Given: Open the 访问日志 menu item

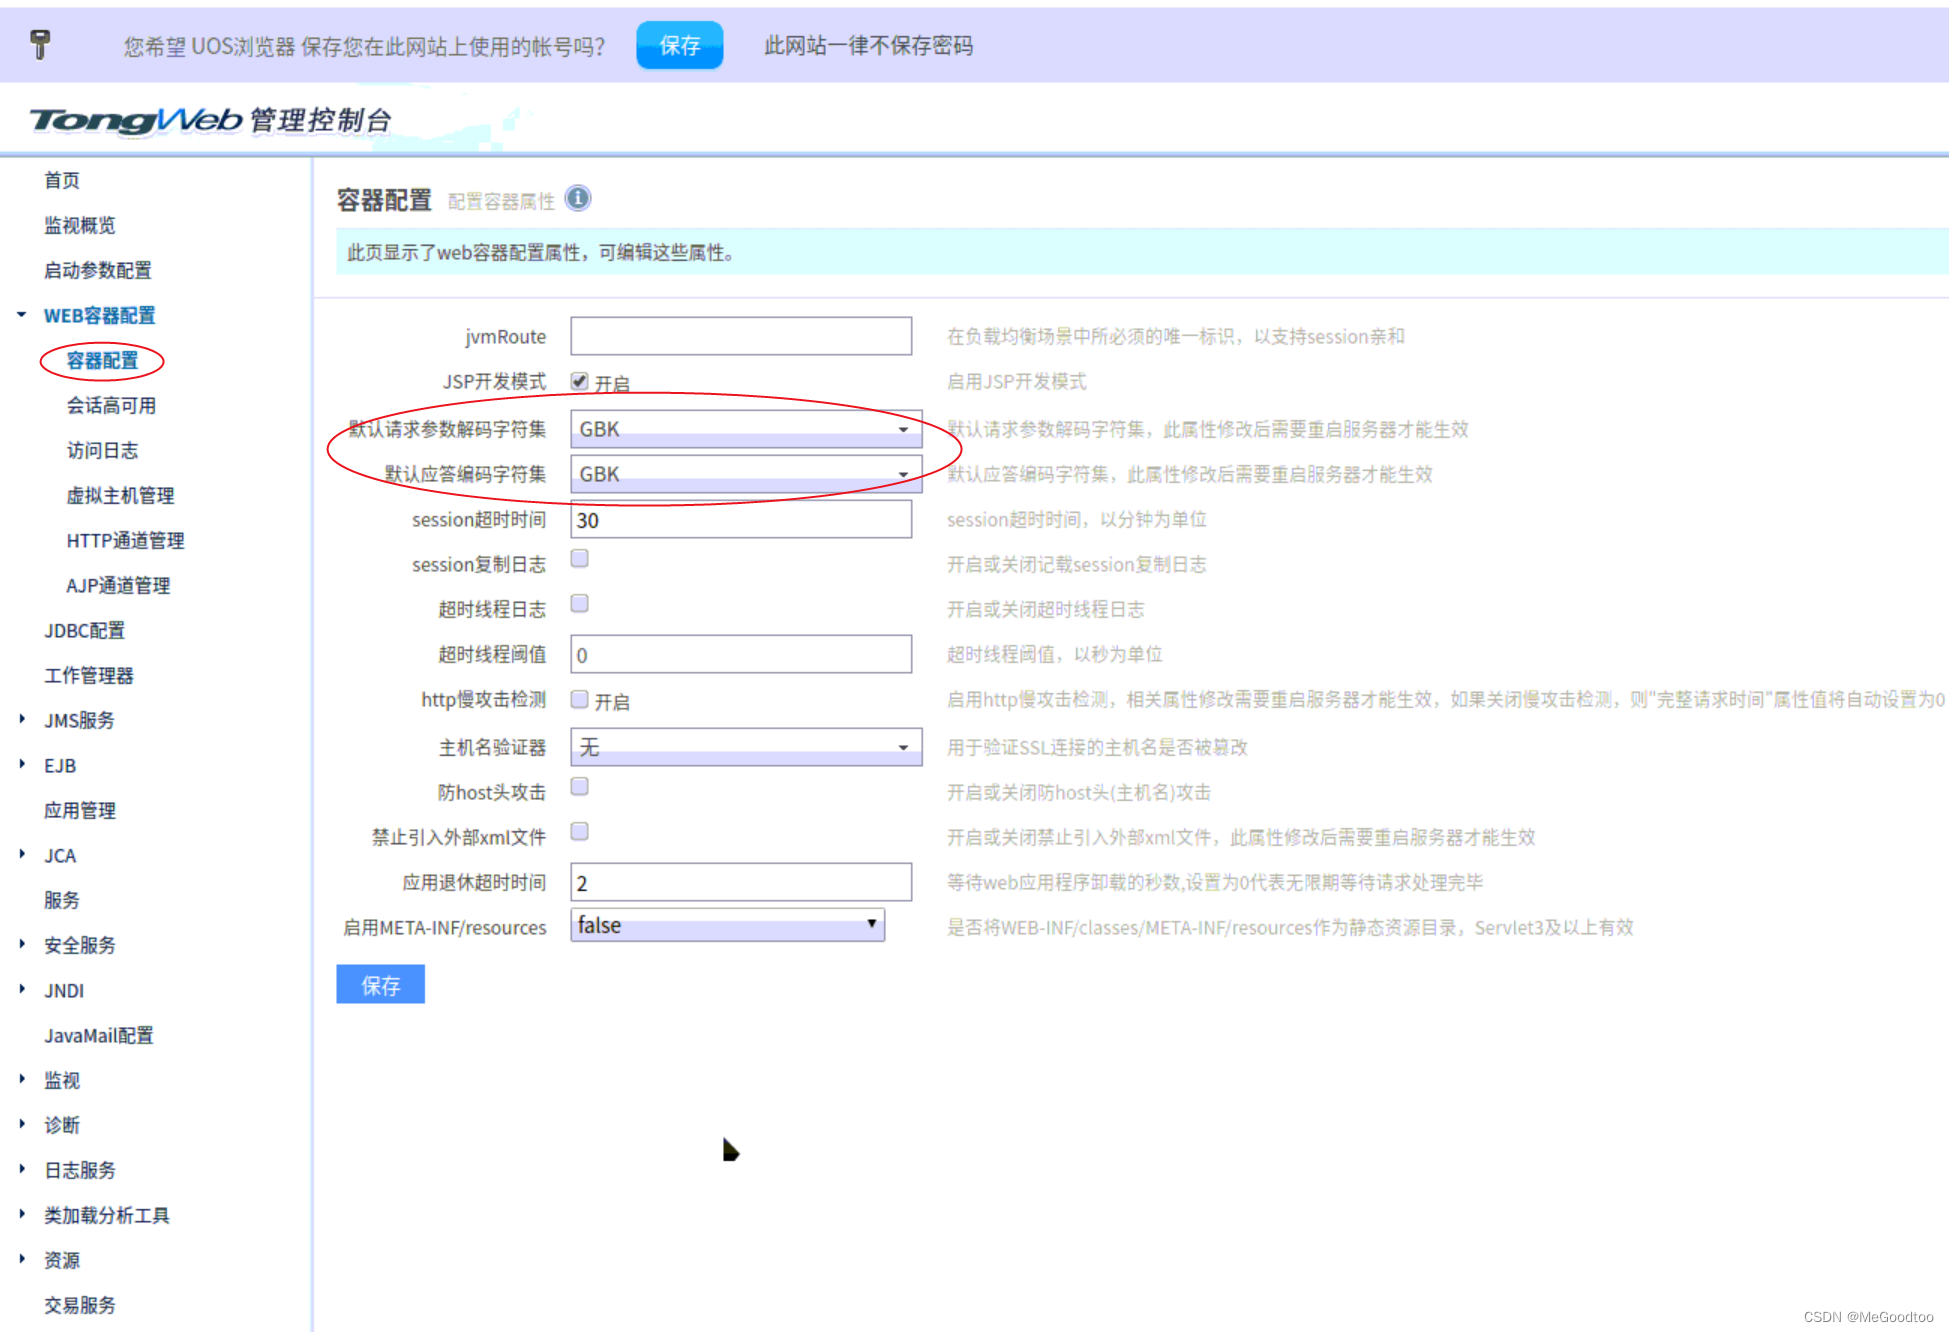Looking at the screenshot, I should click(102, 450).
